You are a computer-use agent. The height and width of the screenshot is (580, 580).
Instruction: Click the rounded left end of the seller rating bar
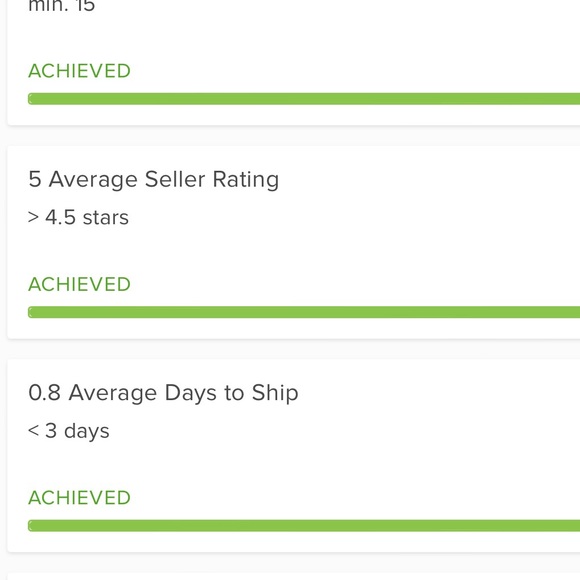tap(31, 312)
